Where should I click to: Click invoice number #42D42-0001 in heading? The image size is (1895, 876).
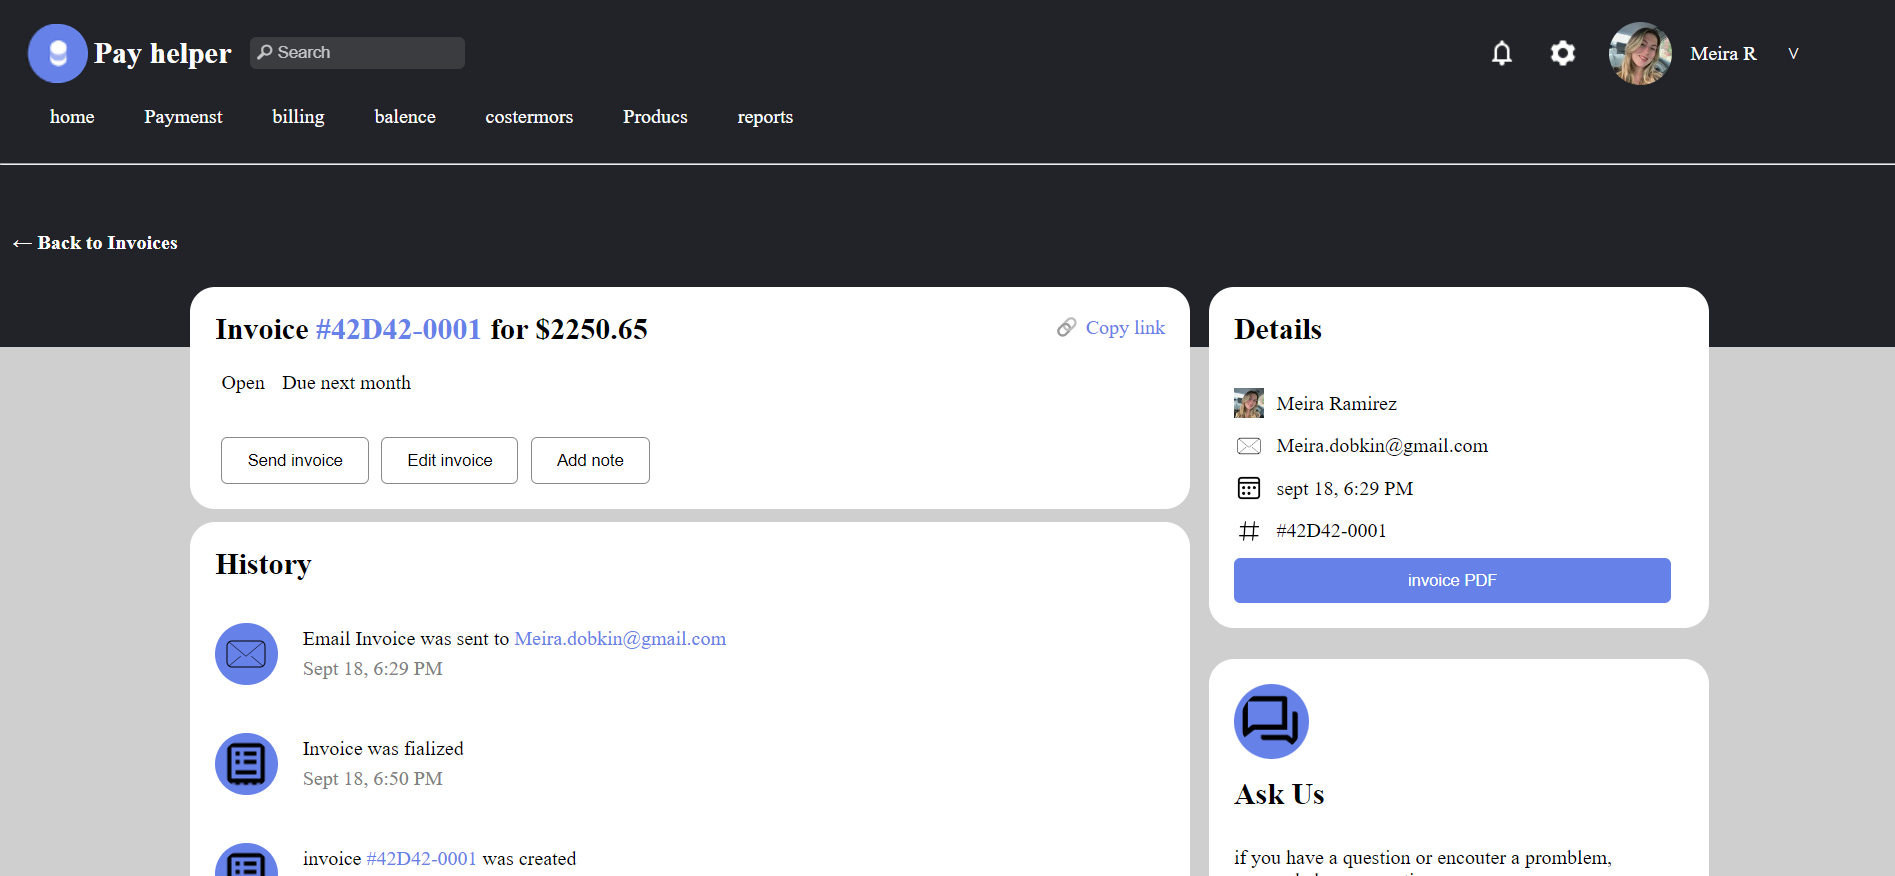tap(398, 329)
